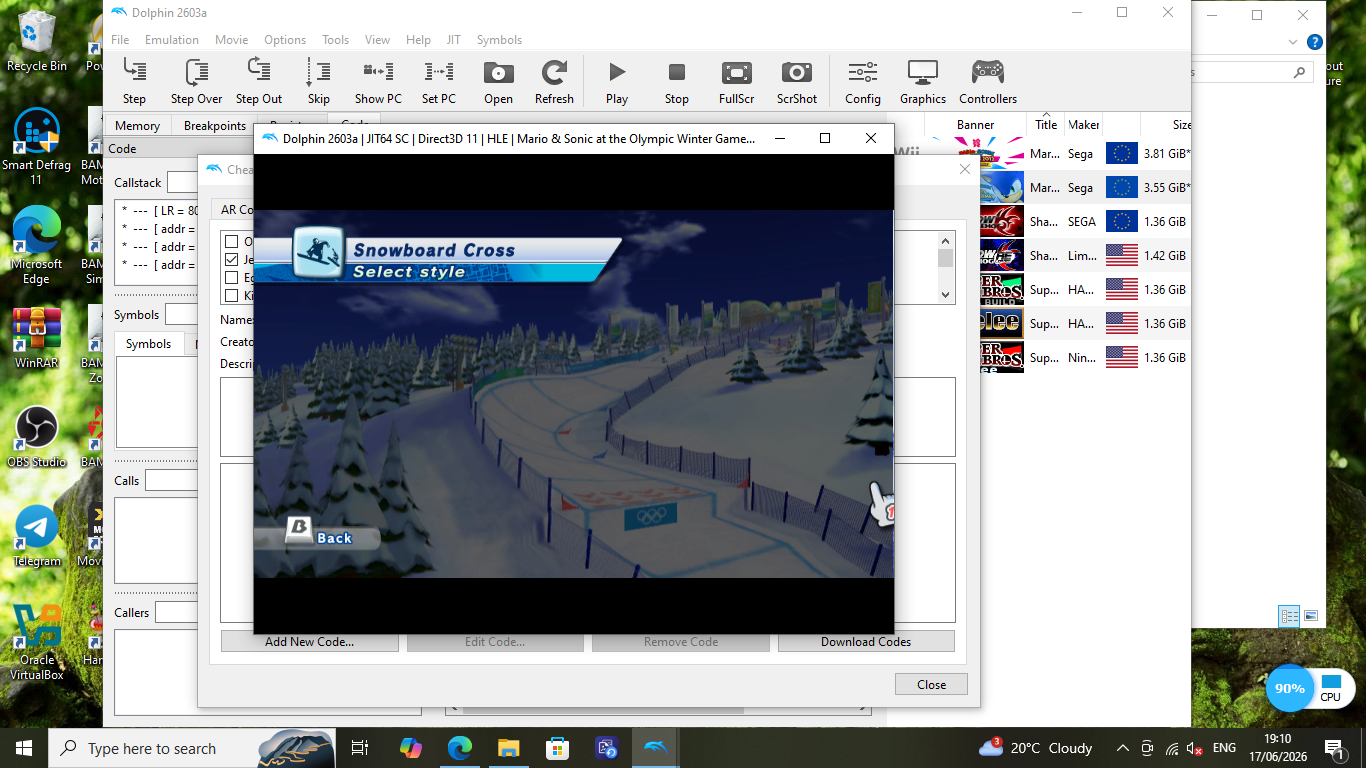Viewport: 1366px width, 768px height.
Task: Switch to the Breakpoints tab
Action: [215, 126]
